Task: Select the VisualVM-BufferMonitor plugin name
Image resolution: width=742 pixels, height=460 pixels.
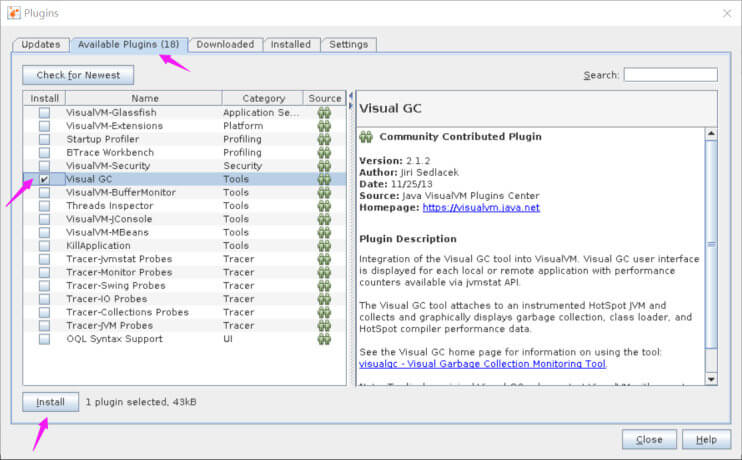Action: click(x=121, y=192)
